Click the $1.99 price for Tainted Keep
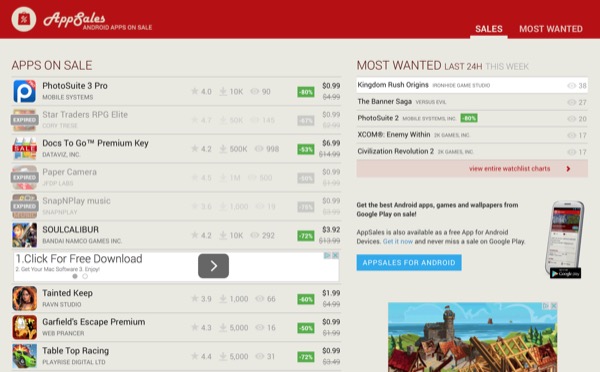This screenshot has width=600, height=372. 331,293
